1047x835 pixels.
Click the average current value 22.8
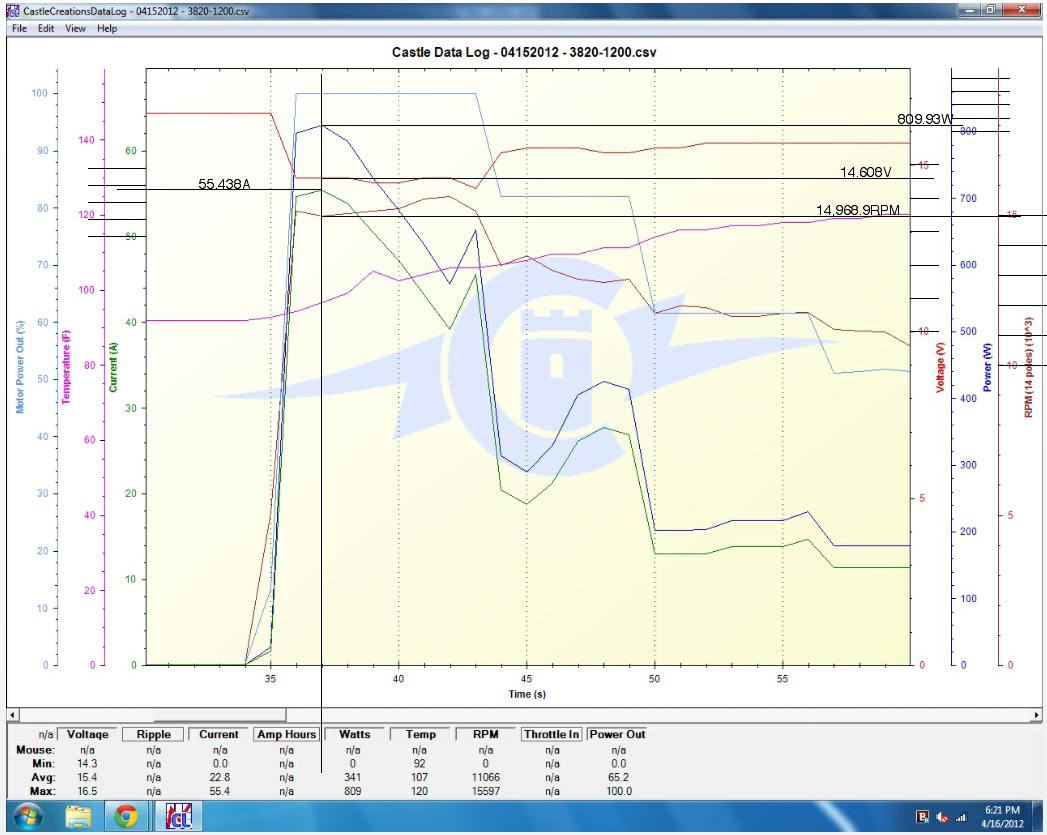click(220, 778)
